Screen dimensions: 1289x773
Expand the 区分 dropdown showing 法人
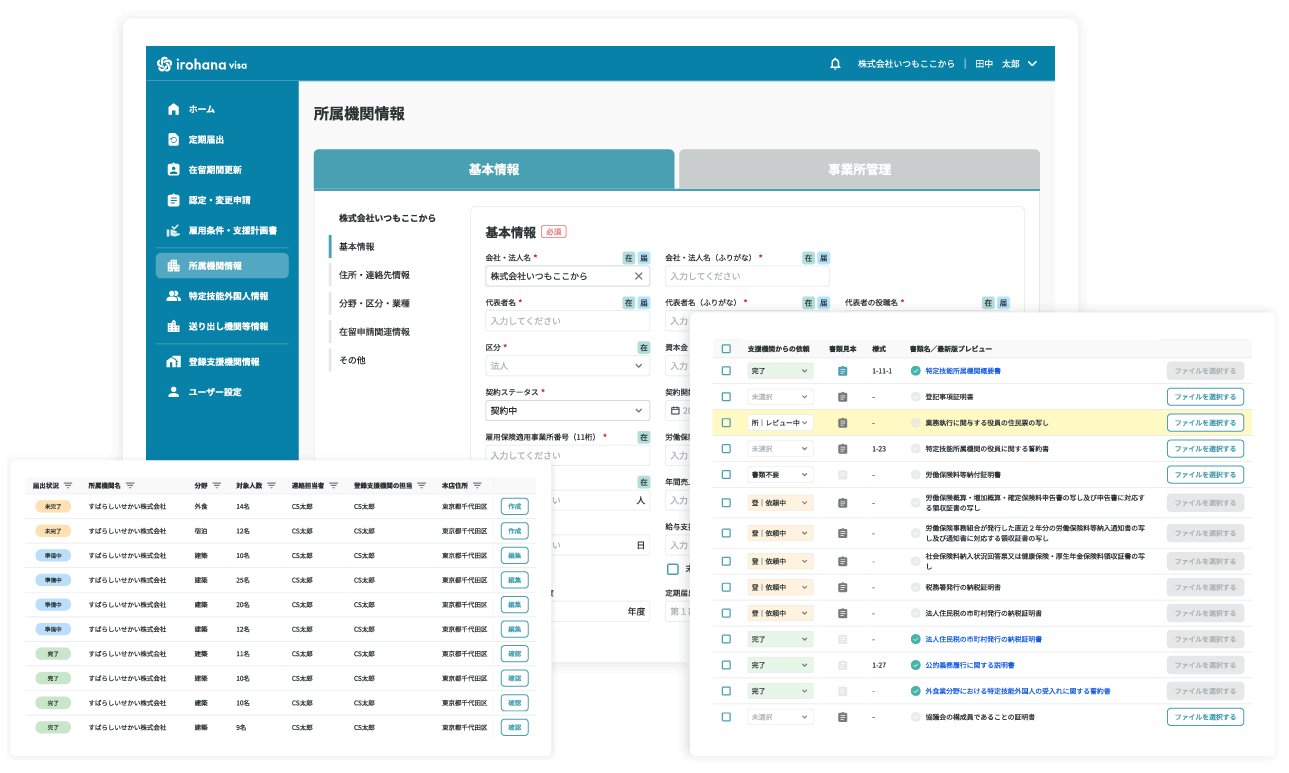pyautogui.click(x=567, y=366)
